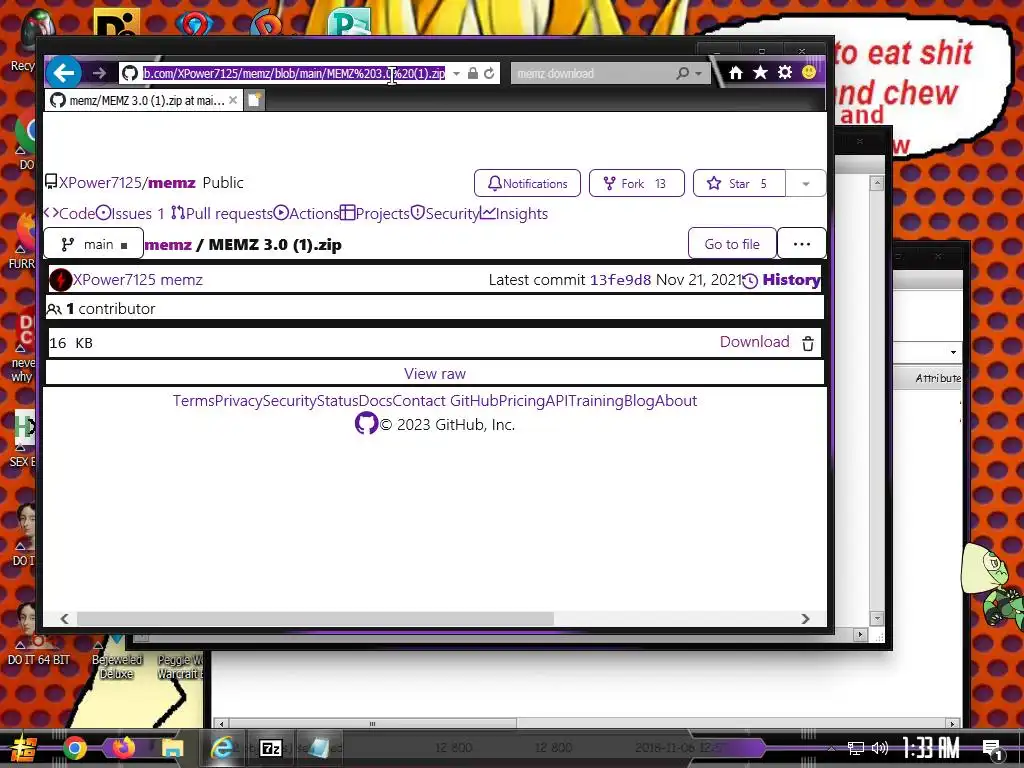
Task: Click the XPower7125 avatar icon
Action: click(x=61, y=280)
